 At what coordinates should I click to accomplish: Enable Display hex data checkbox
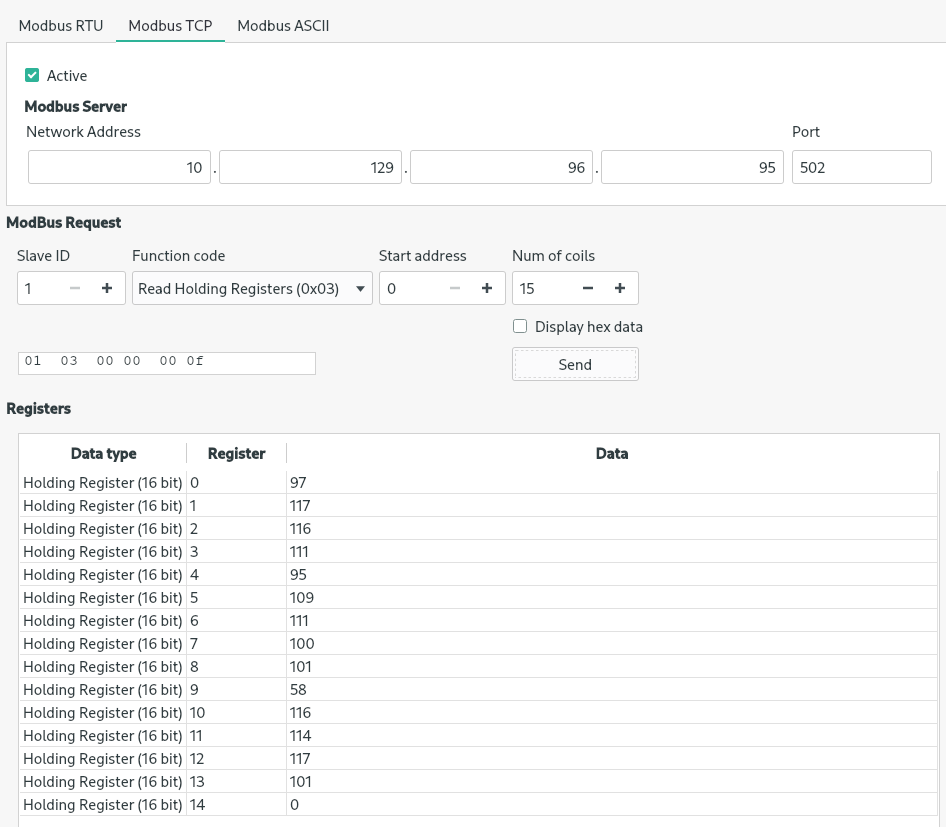(x=520, y=326)
